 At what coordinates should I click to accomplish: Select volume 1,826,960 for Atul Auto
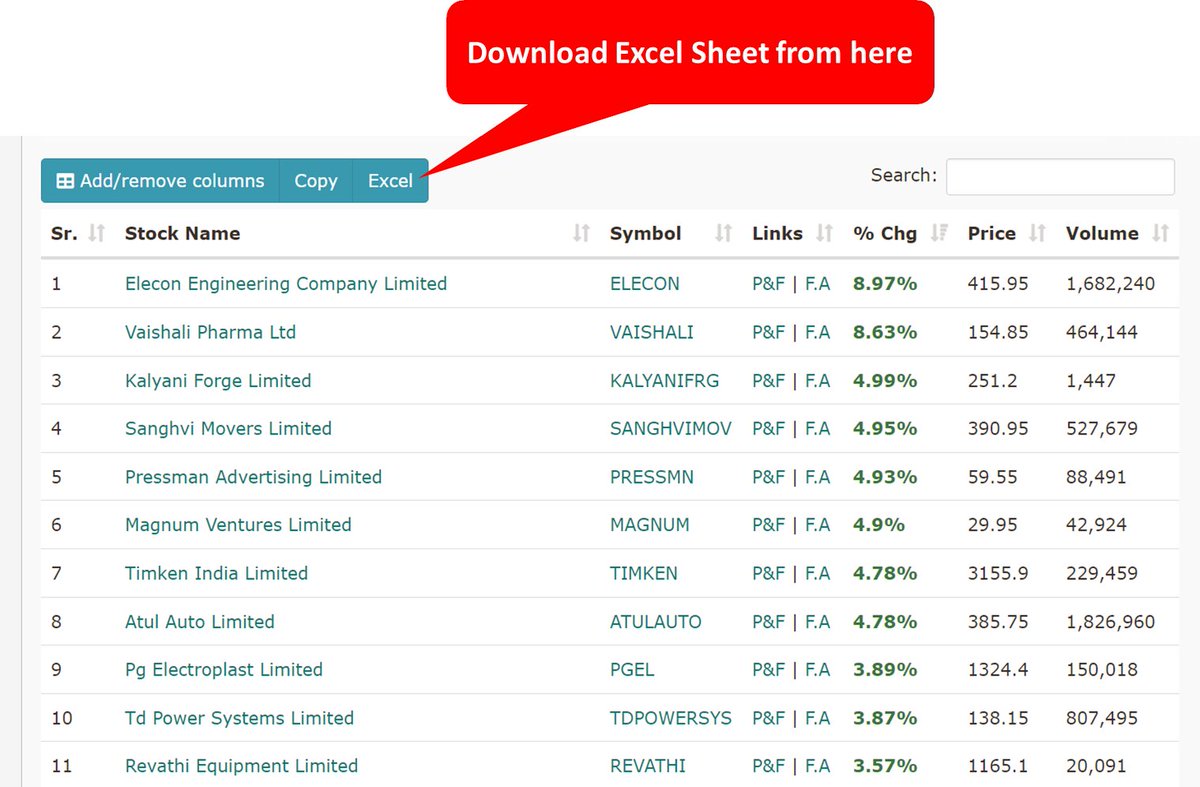[1110, 621]
